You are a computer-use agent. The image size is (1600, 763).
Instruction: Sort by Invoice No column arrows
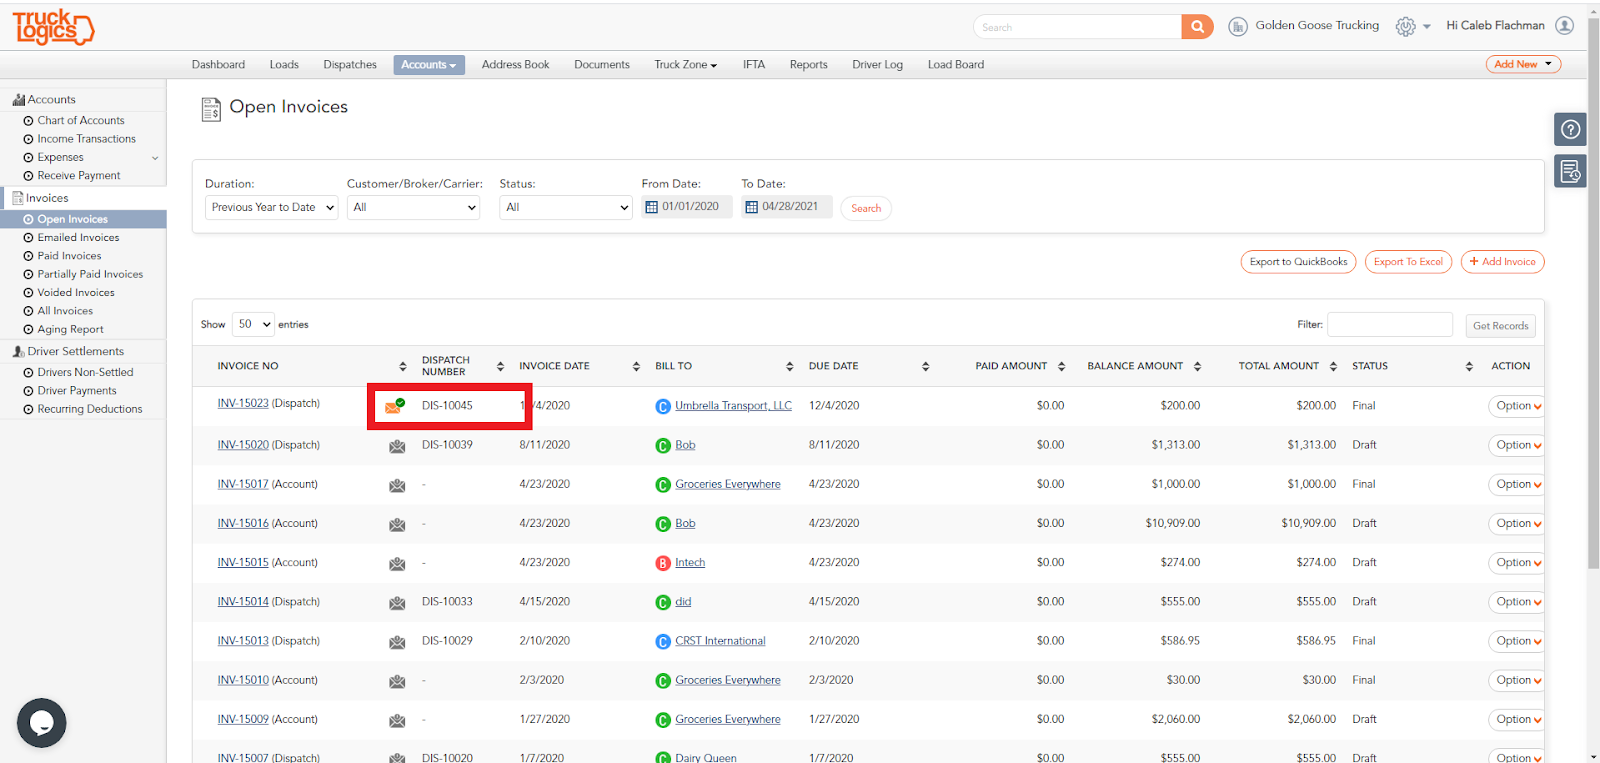click(x=403, y=366)
